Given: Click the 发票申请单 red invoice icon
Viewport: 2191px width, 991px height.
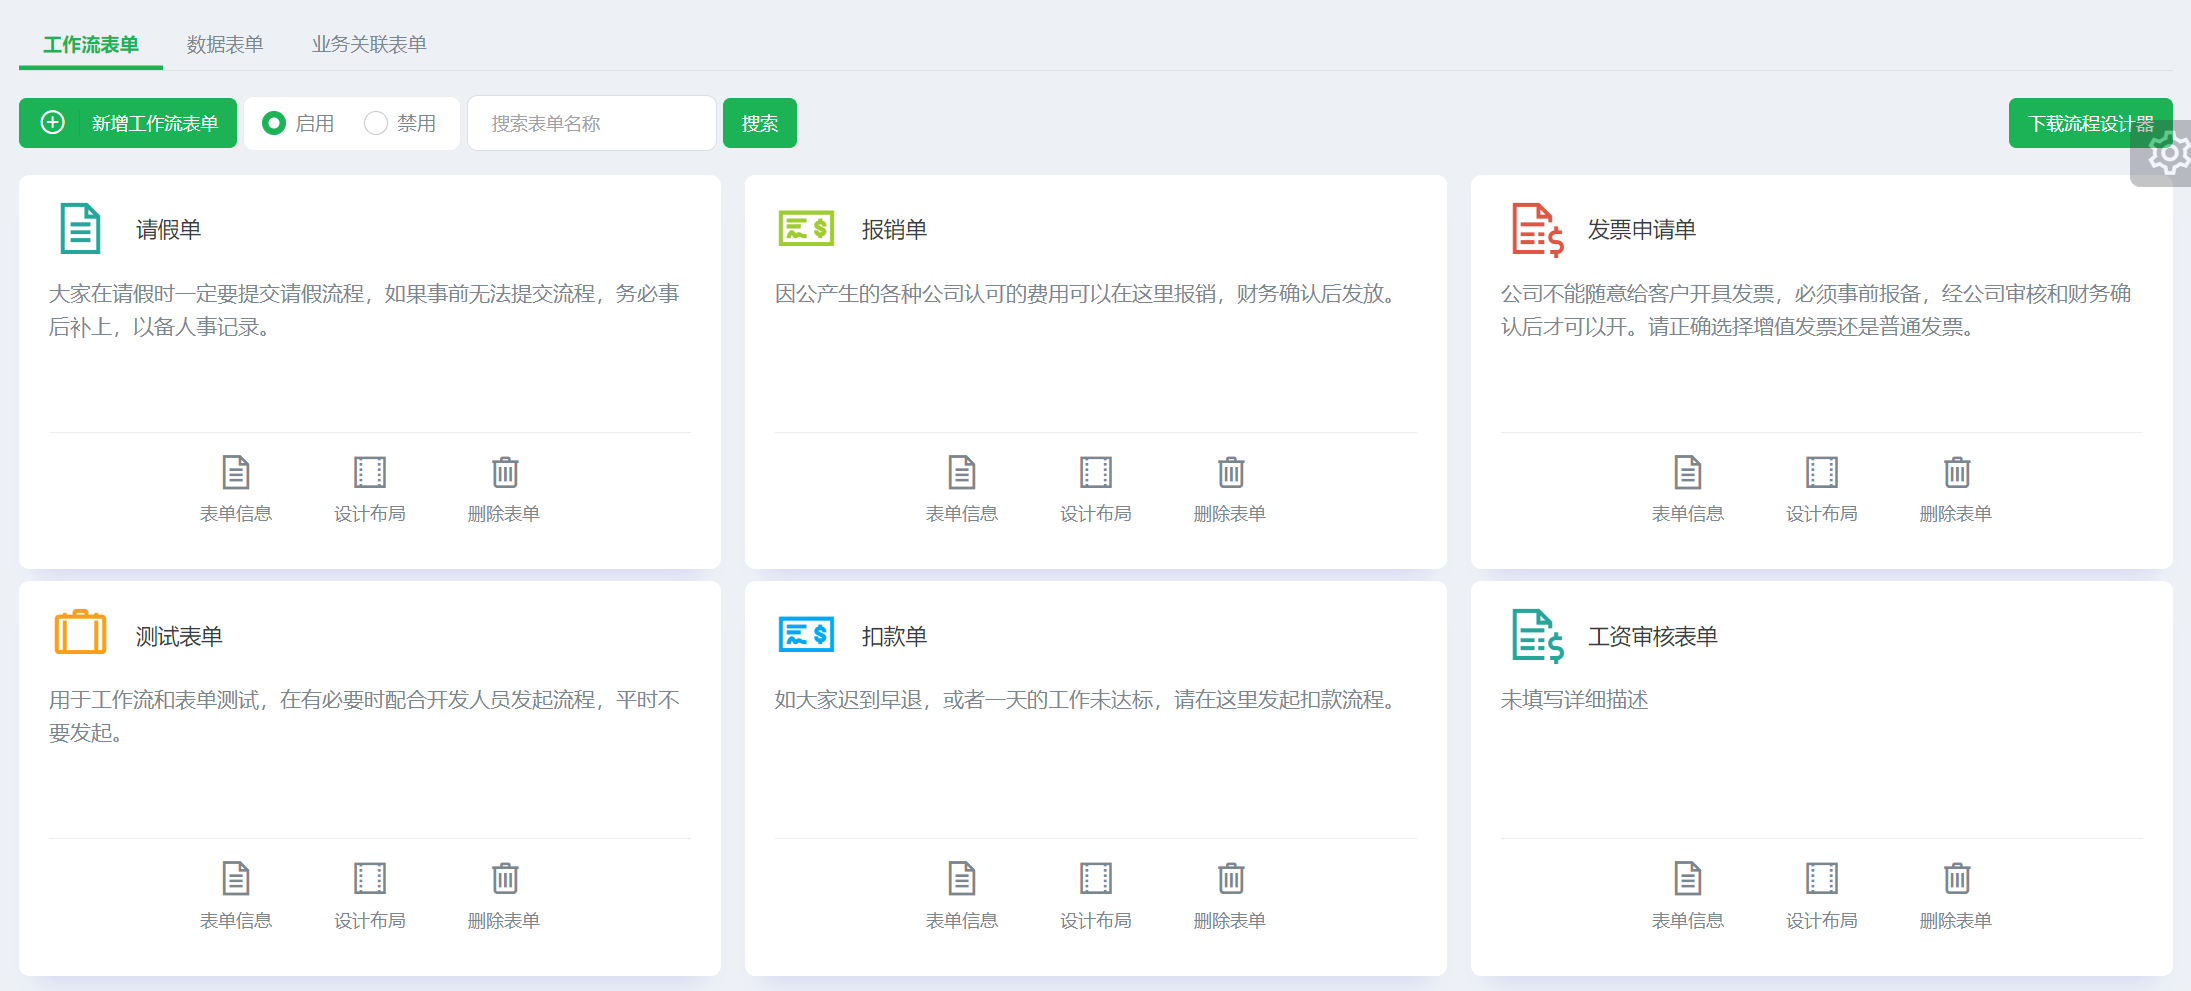Looking at the screenshot, I should click(1537, 230).
